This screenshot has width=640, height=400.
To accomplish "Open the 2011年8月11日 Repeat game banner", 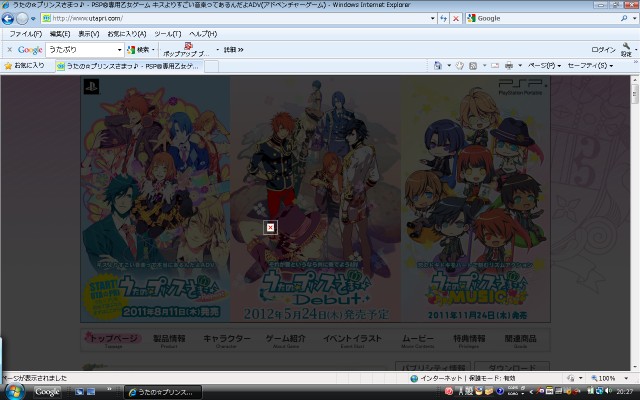I will tap(156, 199).
